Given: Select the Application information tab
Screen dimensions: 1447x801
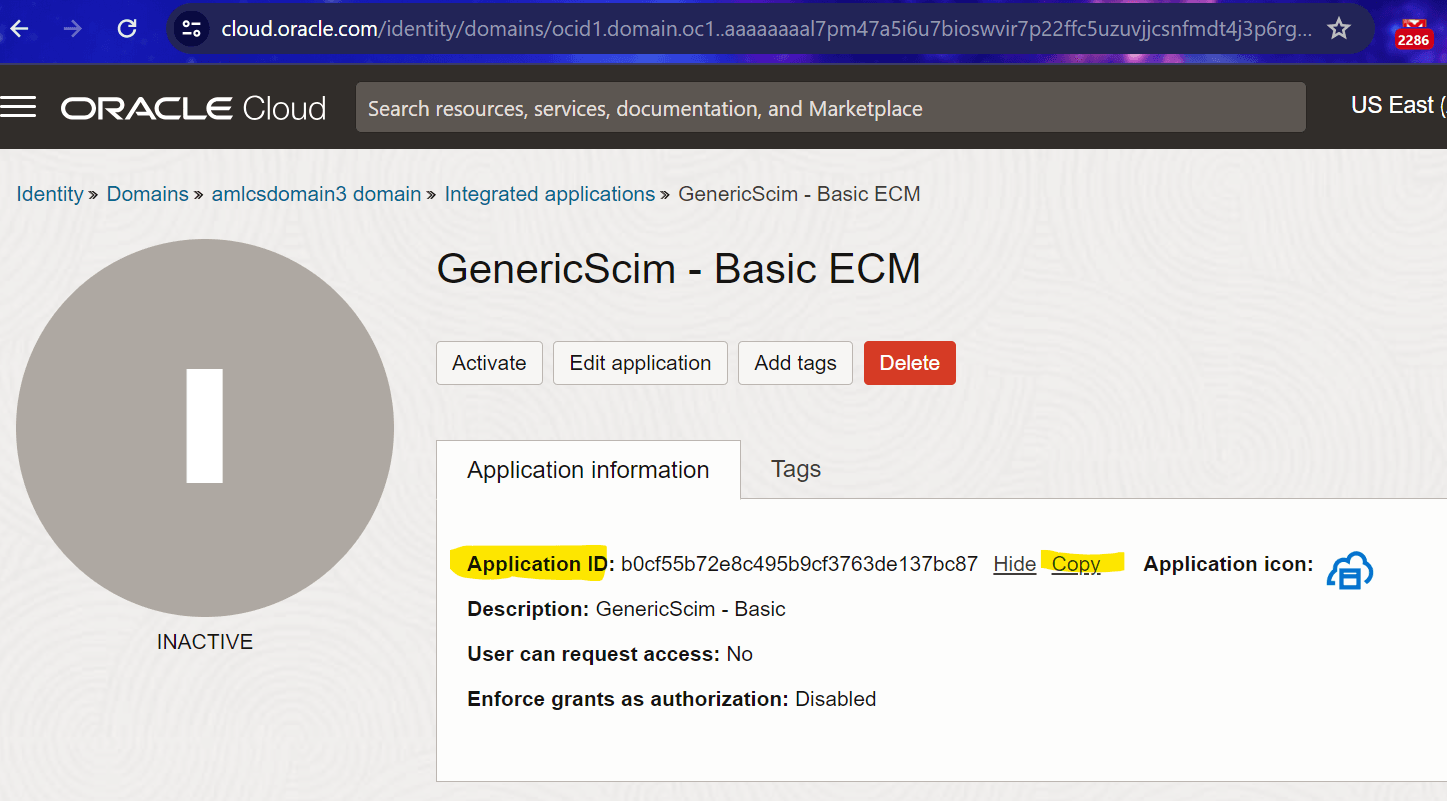Looking at the screenshot, I should (x=588, y=470).
